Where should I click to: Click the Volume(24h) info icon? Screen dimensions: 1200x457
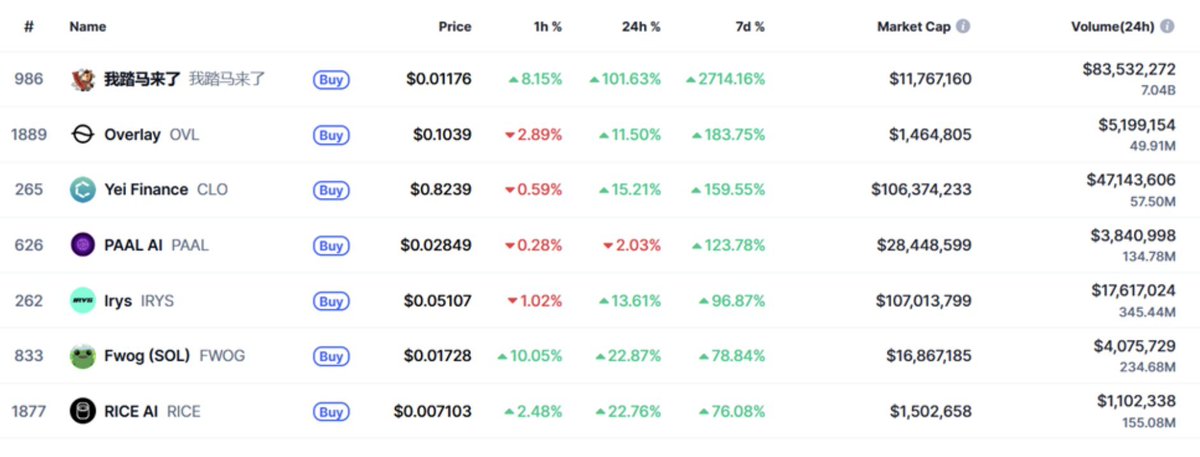1167,27
